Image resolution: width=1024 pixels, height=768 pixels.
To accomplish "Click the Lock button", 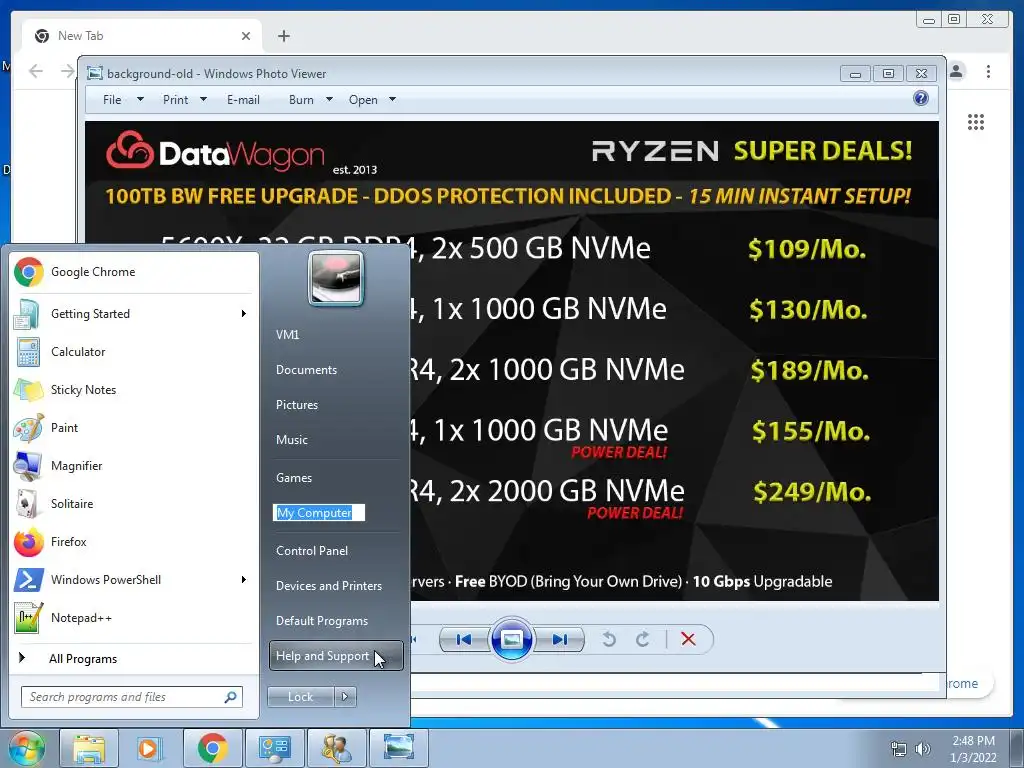I will (301, 697).
